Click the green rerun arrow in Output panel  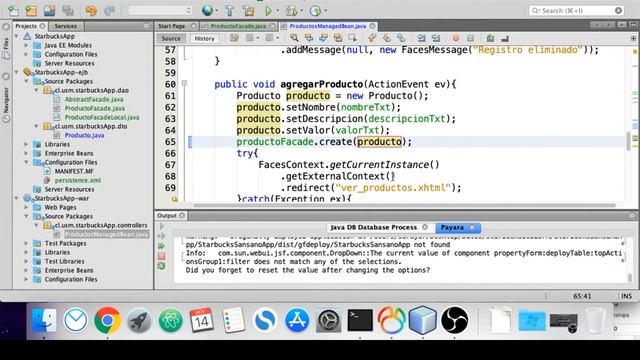pos(162,246)
